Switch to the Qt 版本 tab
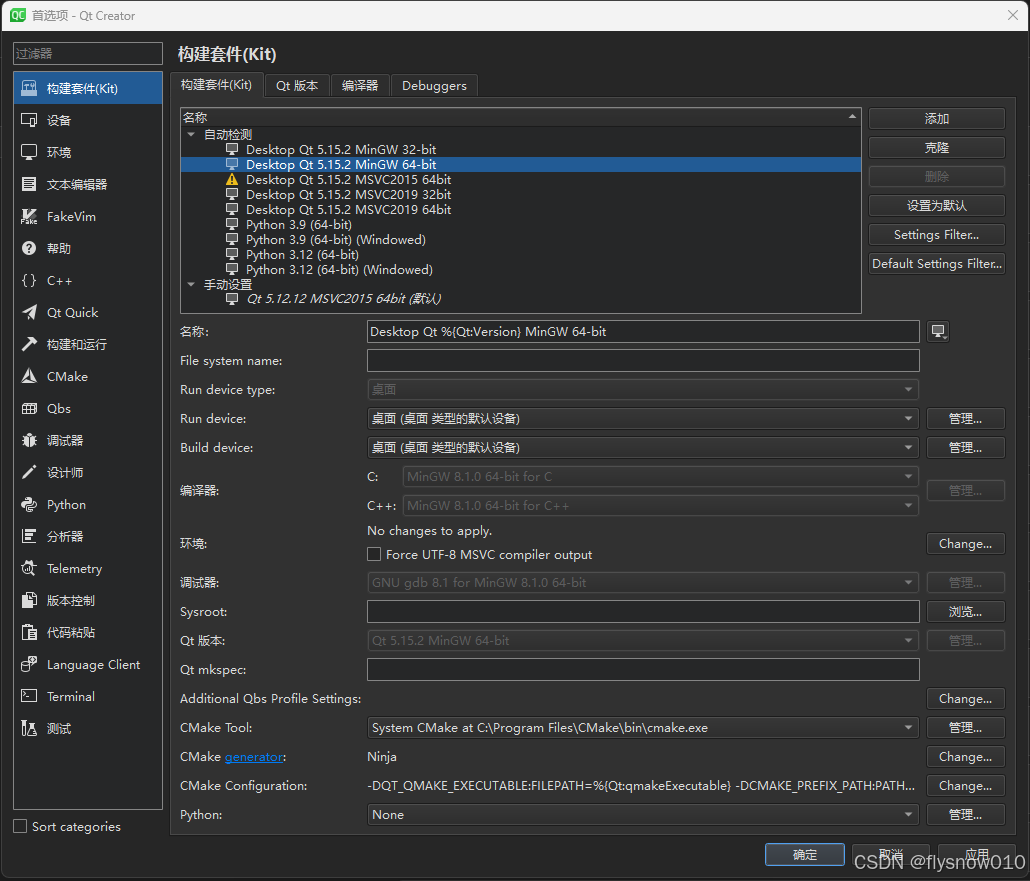1030x881 pixels. point(297,85)
